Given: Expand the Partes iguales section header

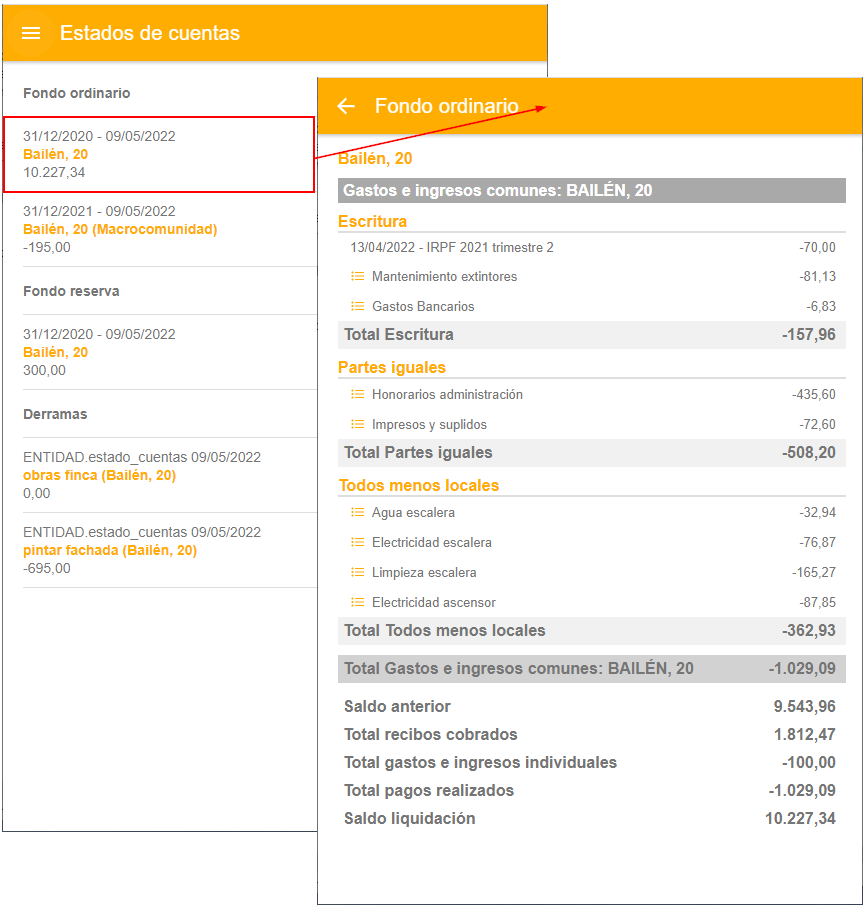Looking at the screenshot, I should (392, 367).
